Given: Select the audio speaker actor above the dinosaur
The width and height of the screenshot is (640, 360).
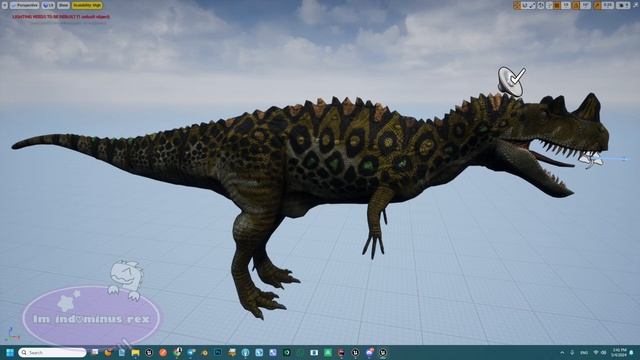Looking at the screenshot, I should 511,82.
